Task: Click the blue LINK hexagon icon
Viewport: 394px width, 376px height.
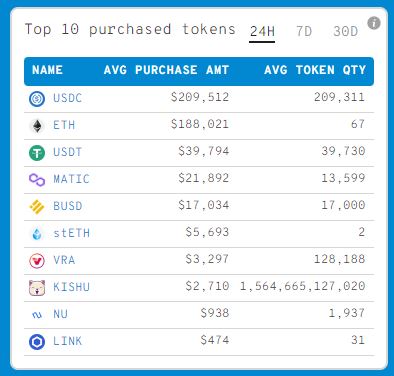Action: [37, 342]
